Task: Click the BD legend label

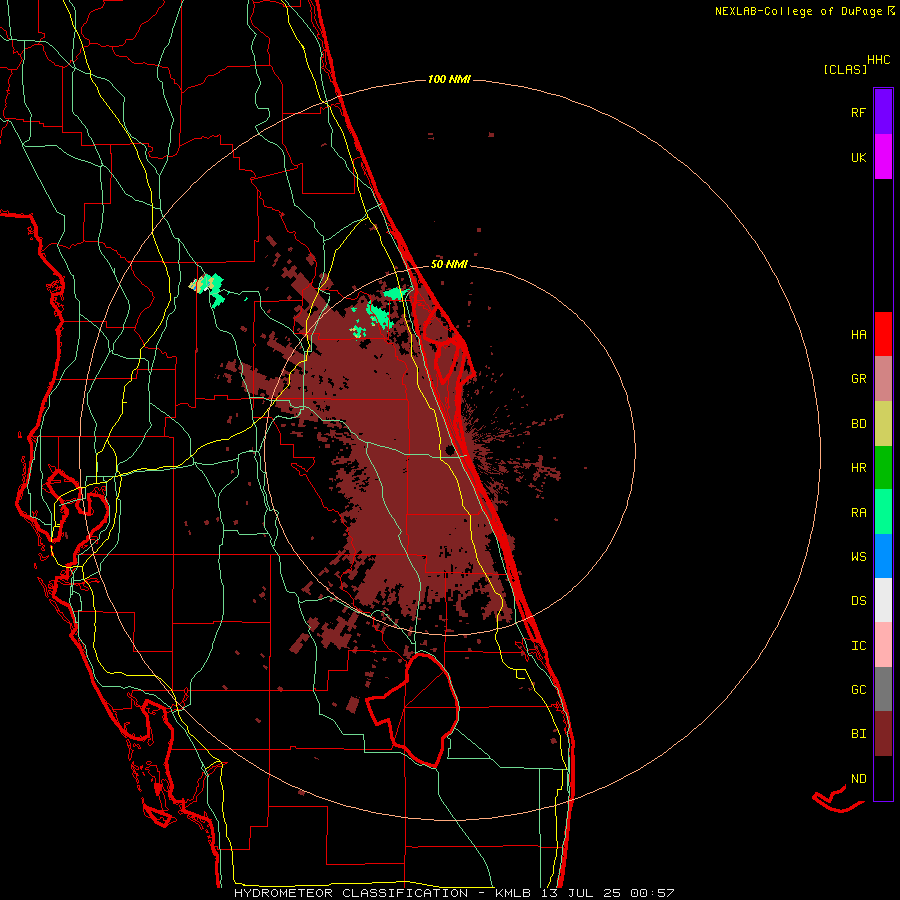Action: (858, 424)
